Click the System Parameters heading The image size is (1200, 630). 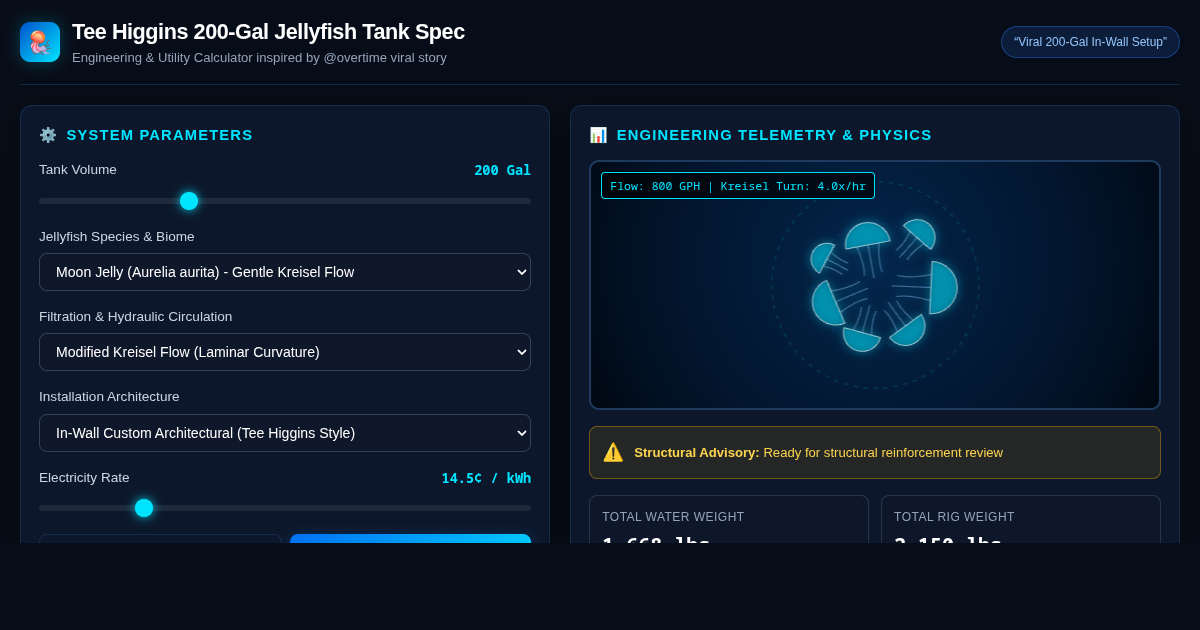pos(160,135)
